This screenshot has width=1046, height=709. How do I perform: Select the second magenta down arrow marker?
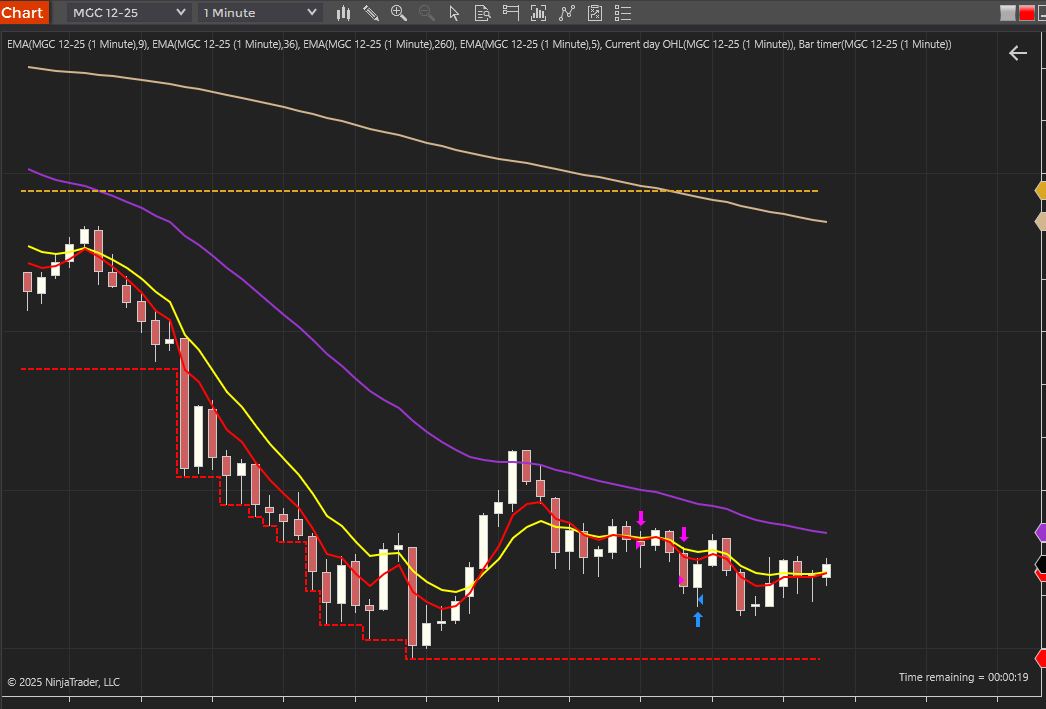pyautogui.click(x=684, y=534)
